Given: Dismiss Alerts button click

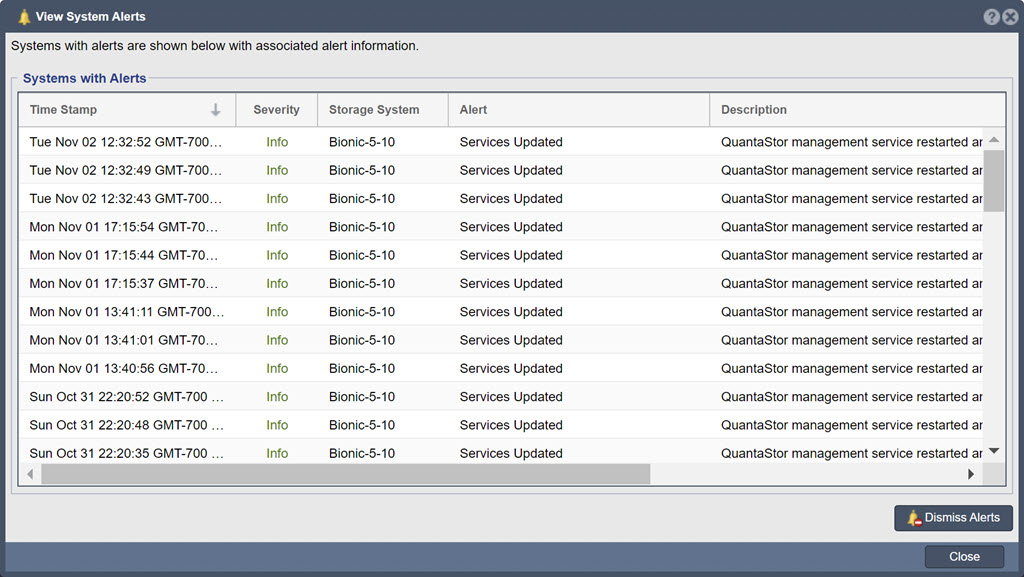Looking at the screenshot, I should (953, 518).
